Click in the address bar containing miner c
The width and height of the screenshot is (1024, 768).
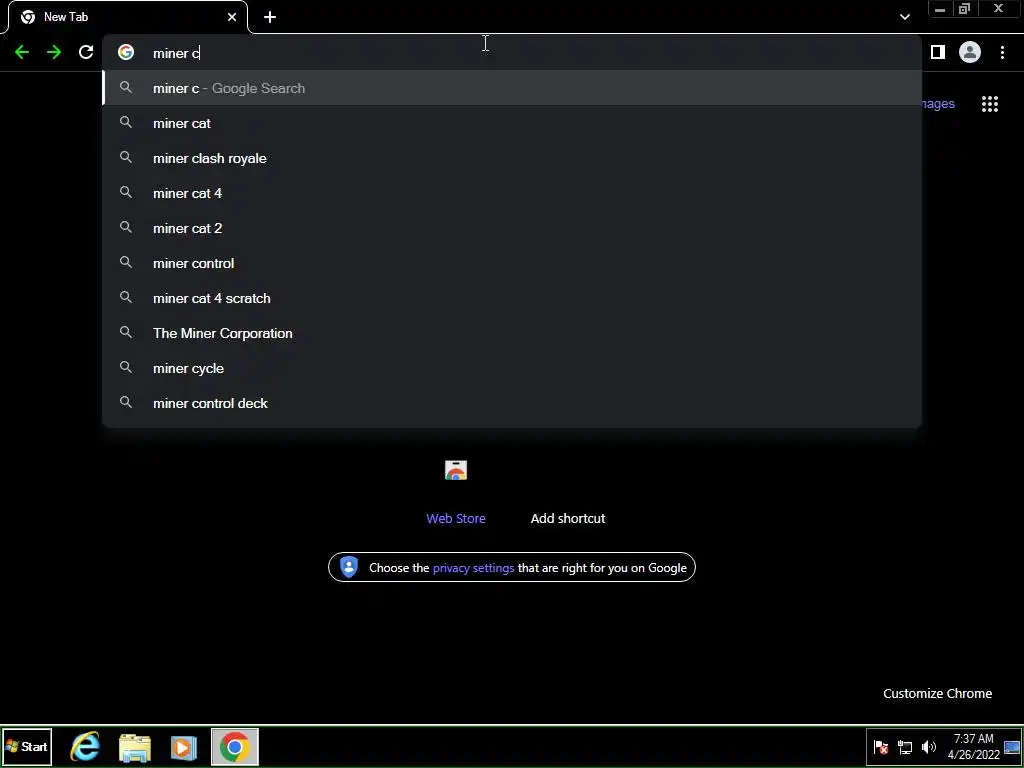pos(511,53)
